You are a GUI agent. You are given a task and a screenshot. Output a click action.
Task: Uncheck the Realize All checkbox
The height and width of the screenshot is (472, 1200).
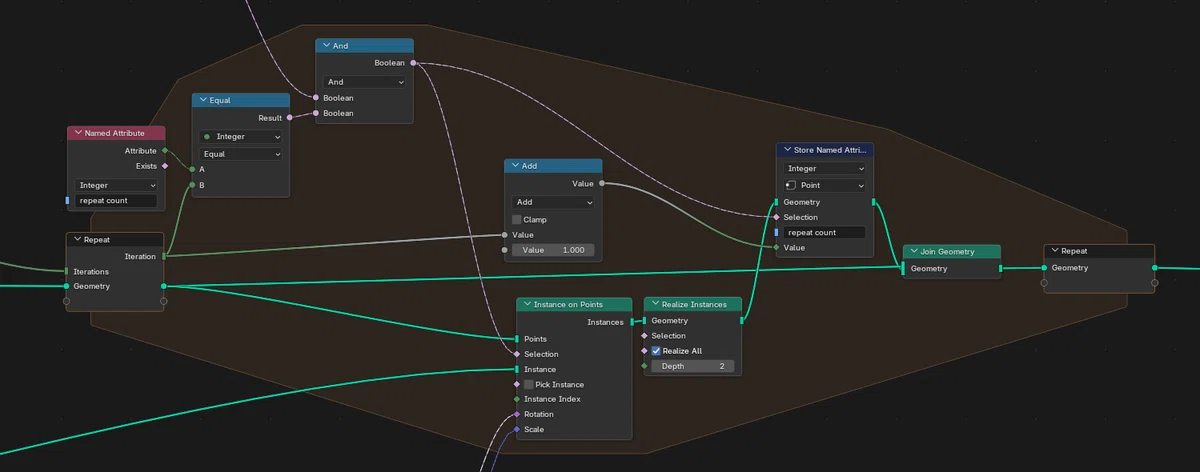point(656,351)
